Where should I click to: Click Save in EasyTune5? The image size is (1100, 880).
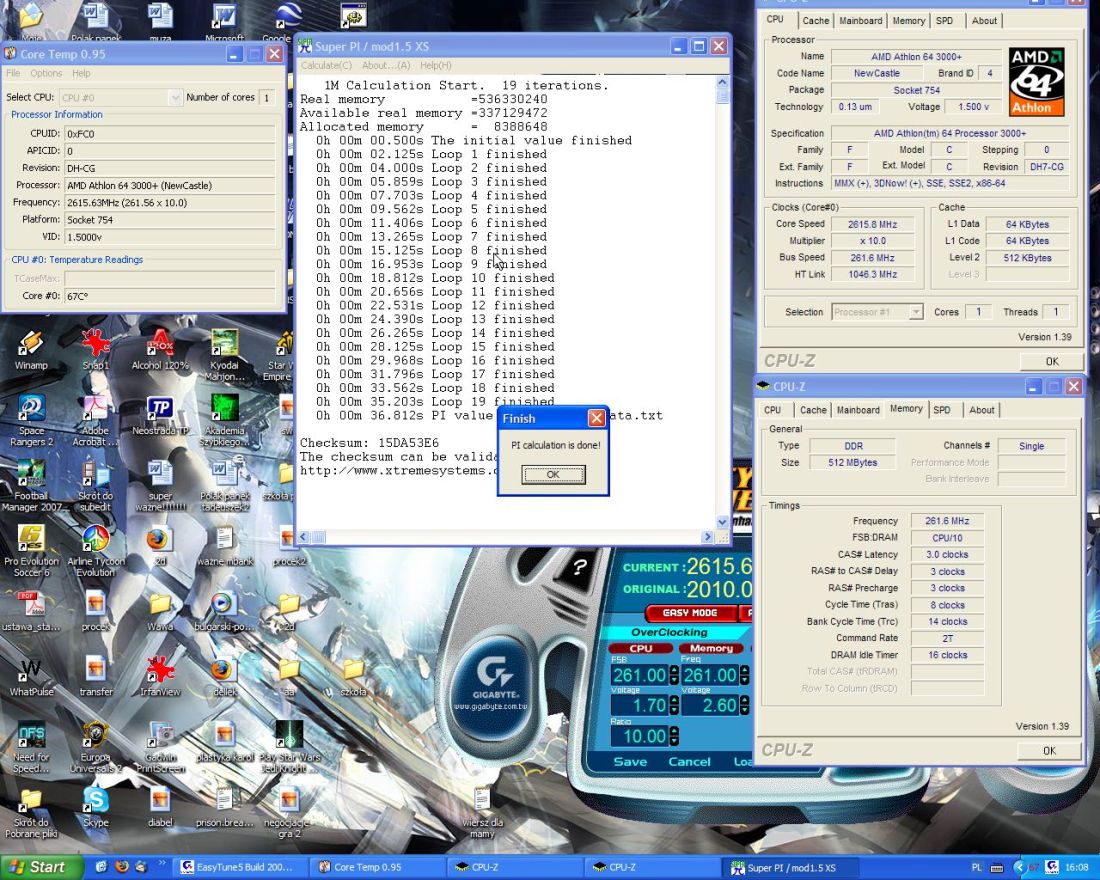pos(630,761)
